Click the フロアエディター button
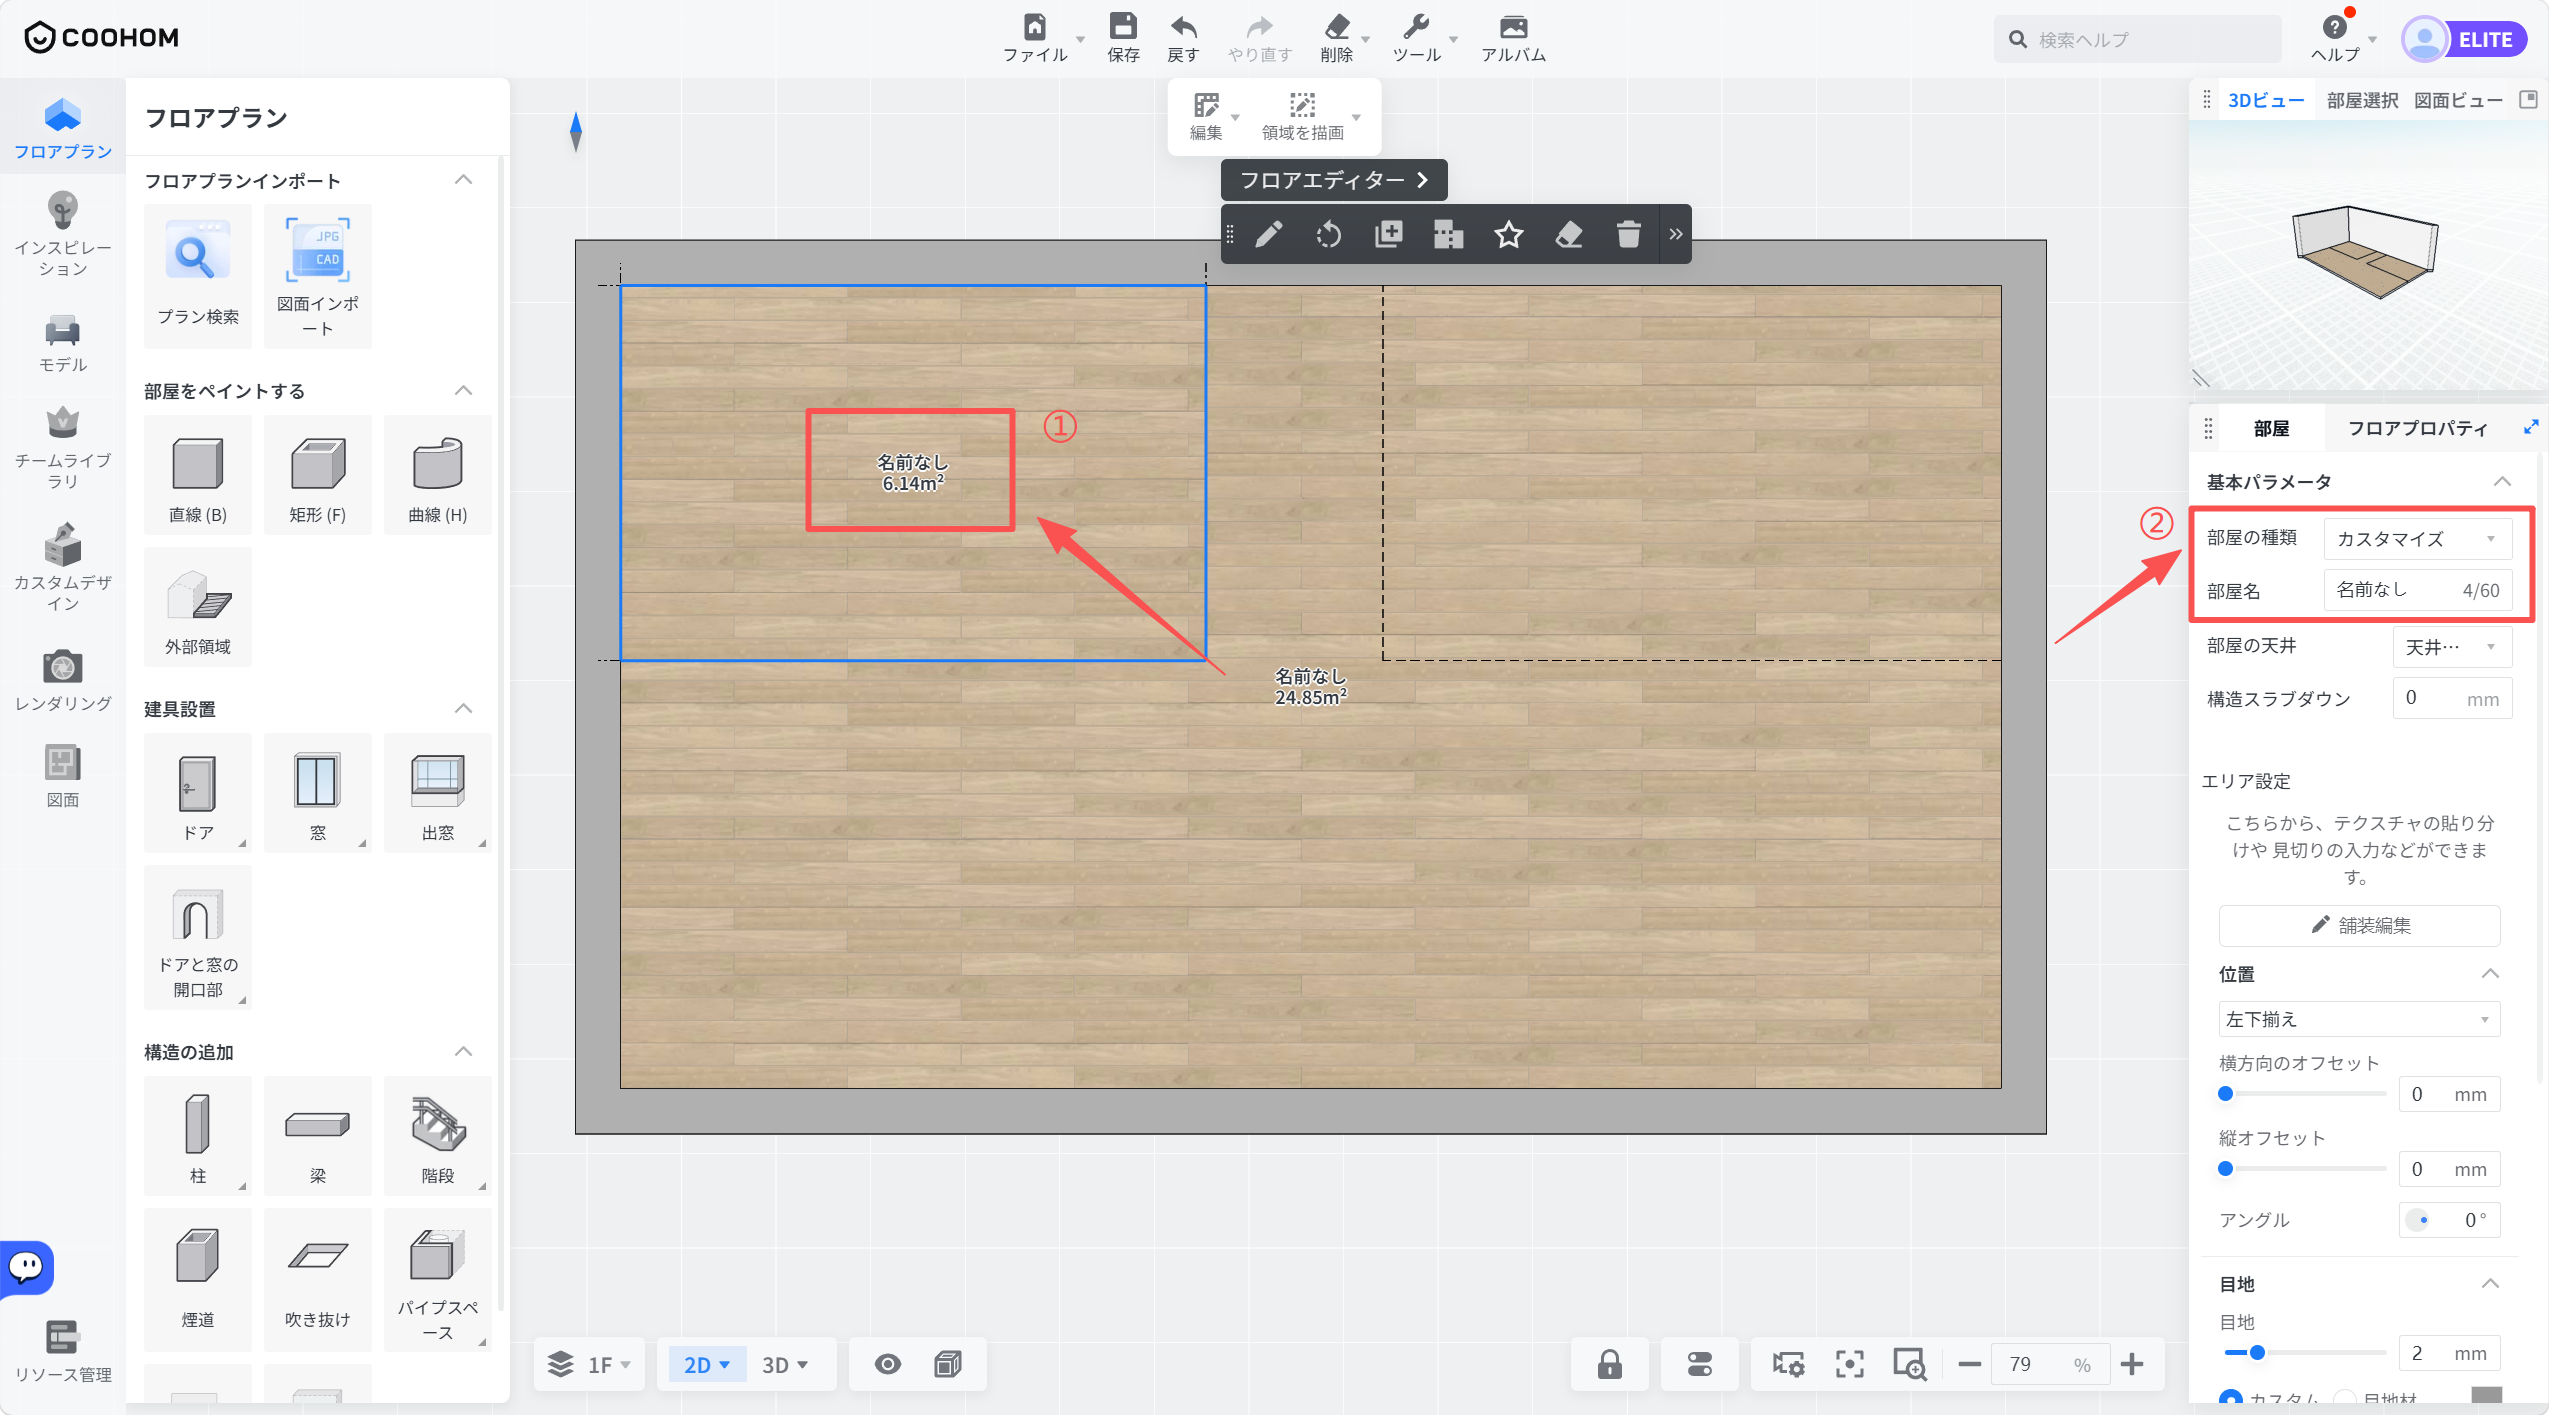 (x=1334, y=180)
